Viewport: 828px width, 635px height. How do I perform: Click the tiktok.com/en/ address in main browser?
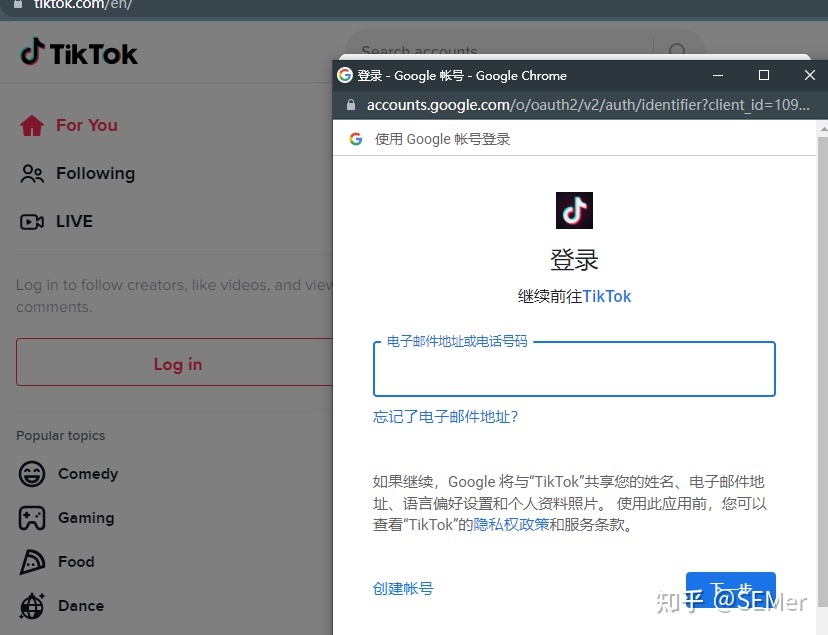(83, 5)
